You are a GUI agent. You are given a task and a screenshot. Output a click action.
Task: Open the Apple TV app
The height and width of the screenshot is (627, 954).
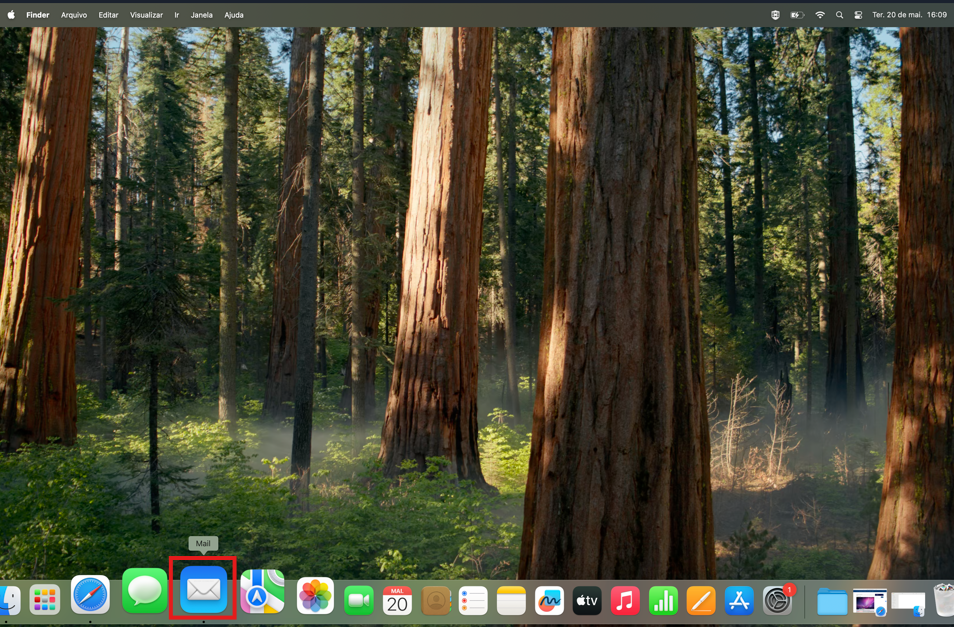[x=587, y=600]
